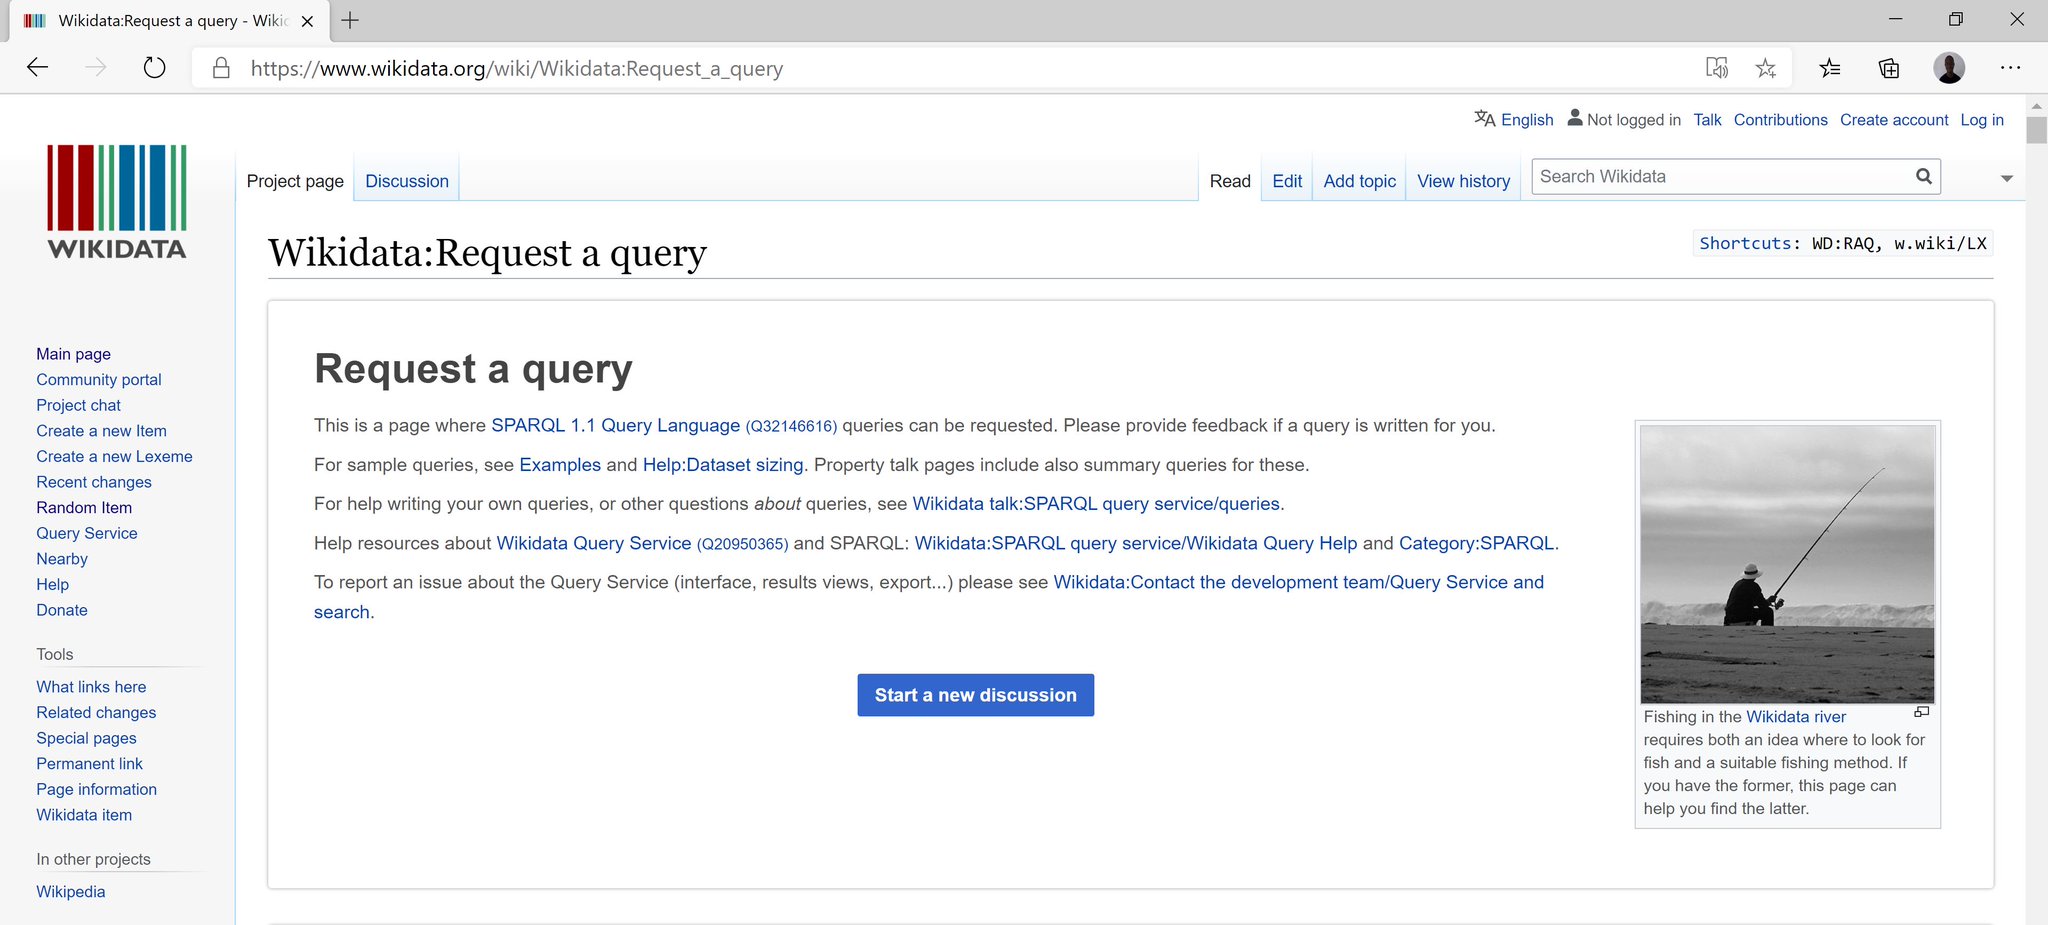Open Wikidata Query Service (Q20950365) link

coord(642,543)
